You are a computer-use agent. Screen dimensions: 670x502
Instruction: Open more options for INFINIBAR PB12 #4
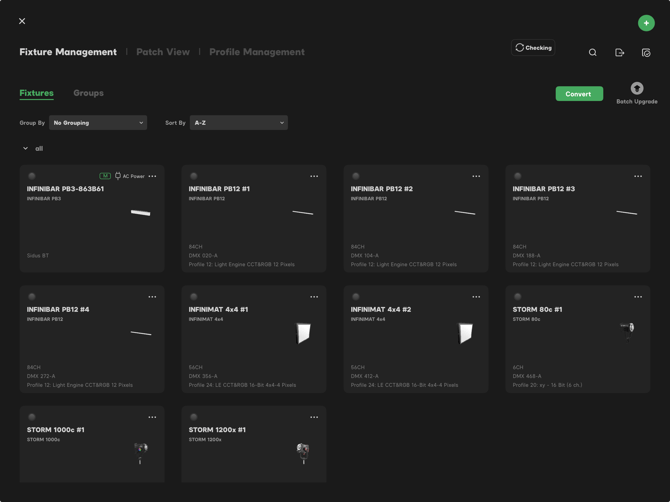[x=152, y=297]
